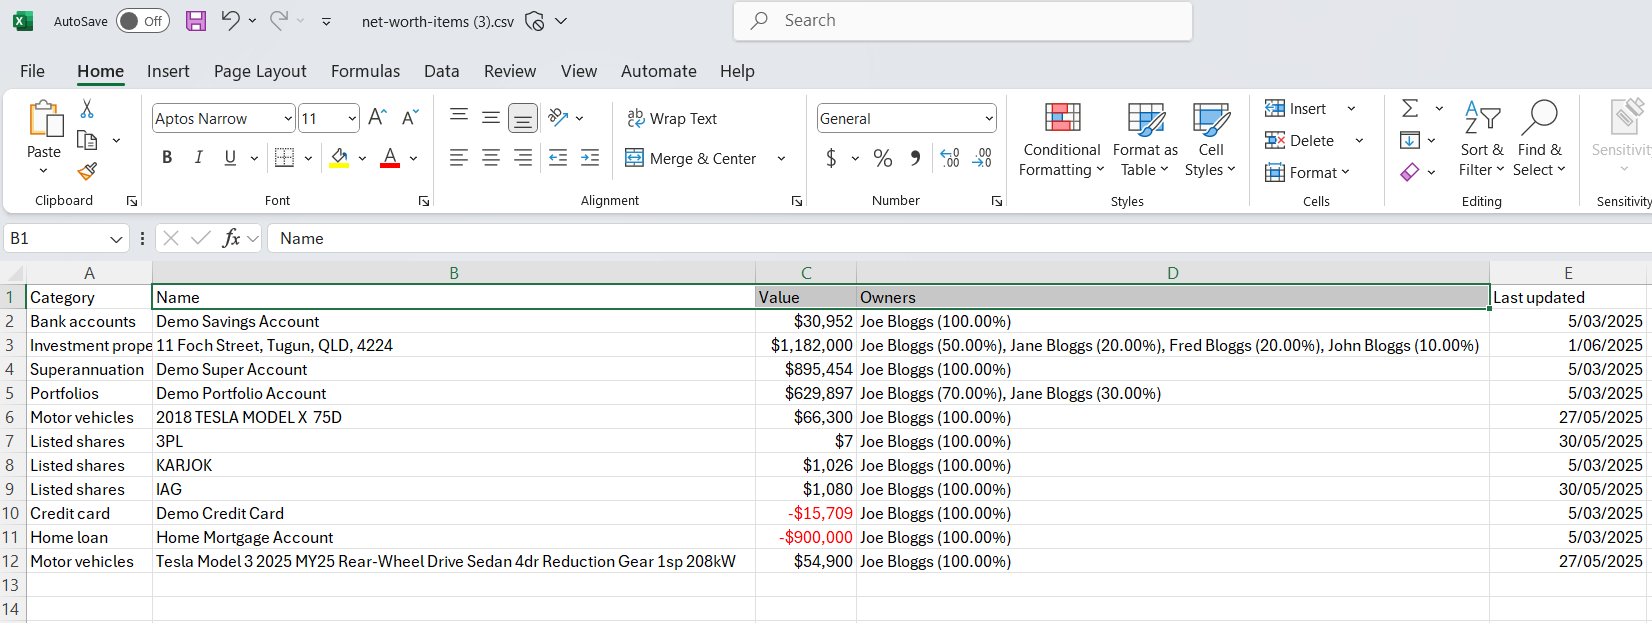Viewport: 1652px width, 623px height.
Task: Decrease font size with the small A icon
Action: [410, 118]
